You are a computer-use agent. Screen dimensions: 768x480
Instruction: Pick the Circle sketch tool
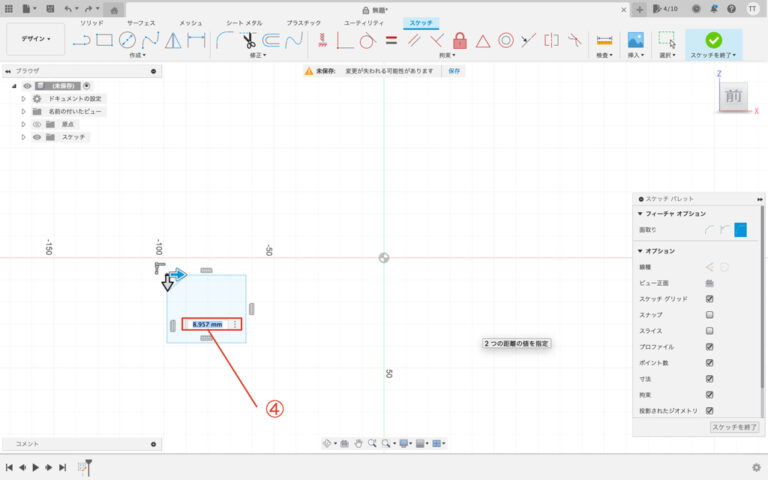[x=127, y=41]
